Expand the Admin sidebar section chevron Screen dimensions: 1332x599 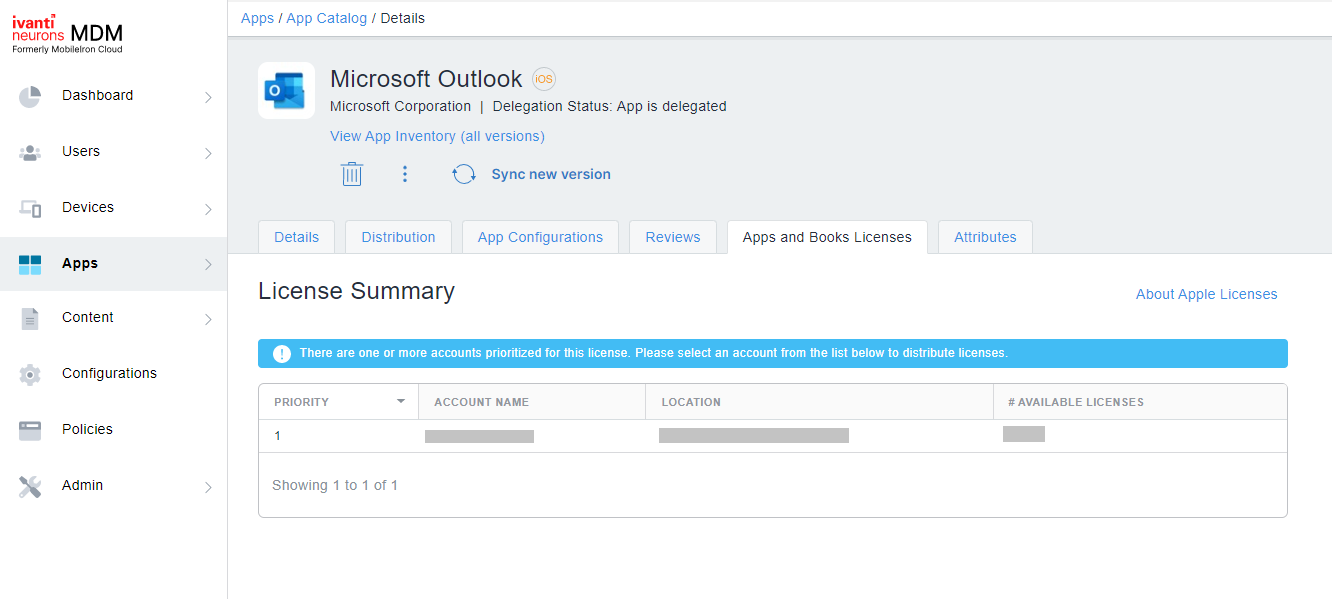tap(209, 487)
